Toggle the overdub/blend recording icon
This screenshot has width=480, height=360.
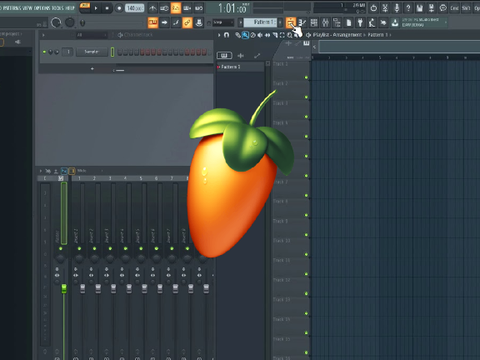(187, 8)
